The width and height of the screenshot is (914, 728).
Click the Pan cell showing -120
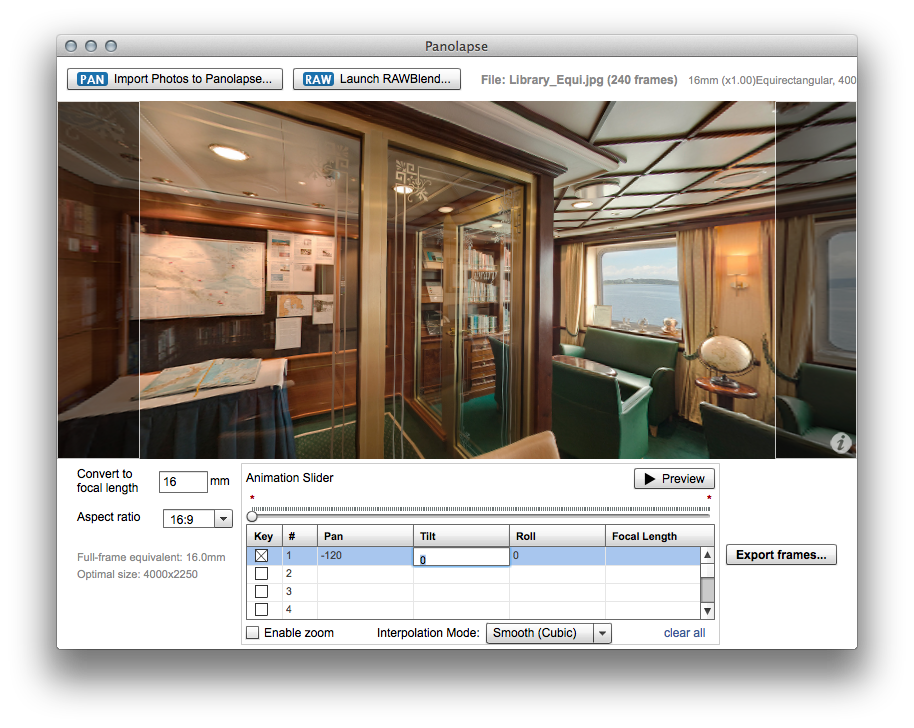click(x=365, y=556)
